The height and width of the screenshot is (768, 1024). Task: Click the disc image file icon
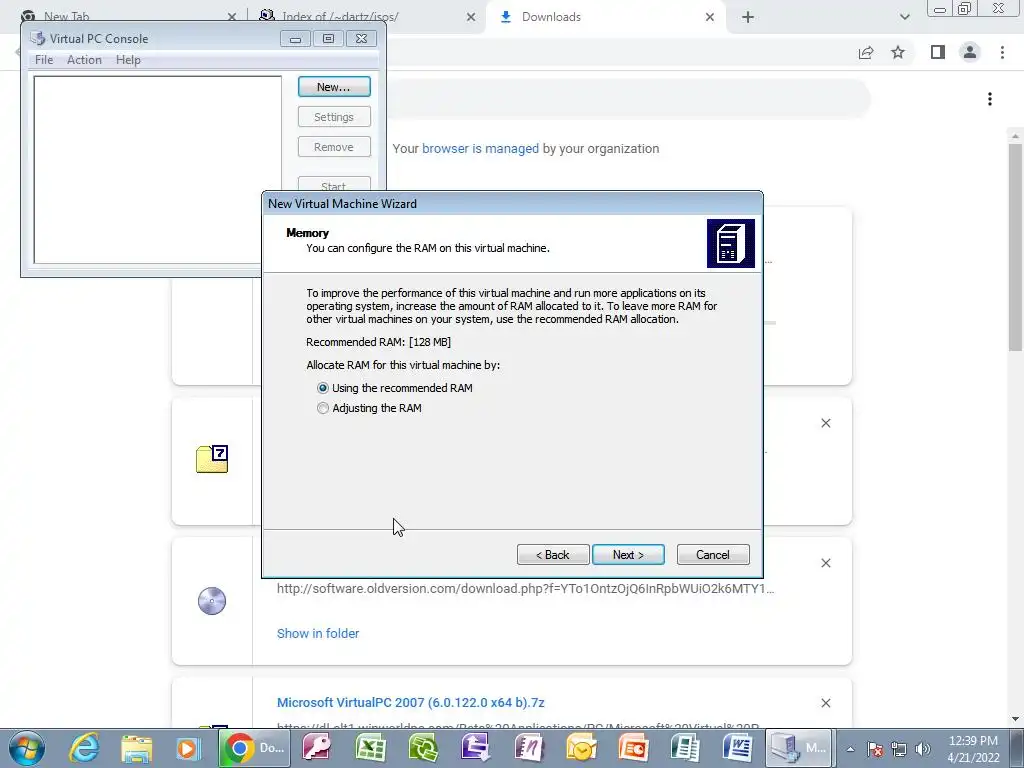click(x=212, y=601)
